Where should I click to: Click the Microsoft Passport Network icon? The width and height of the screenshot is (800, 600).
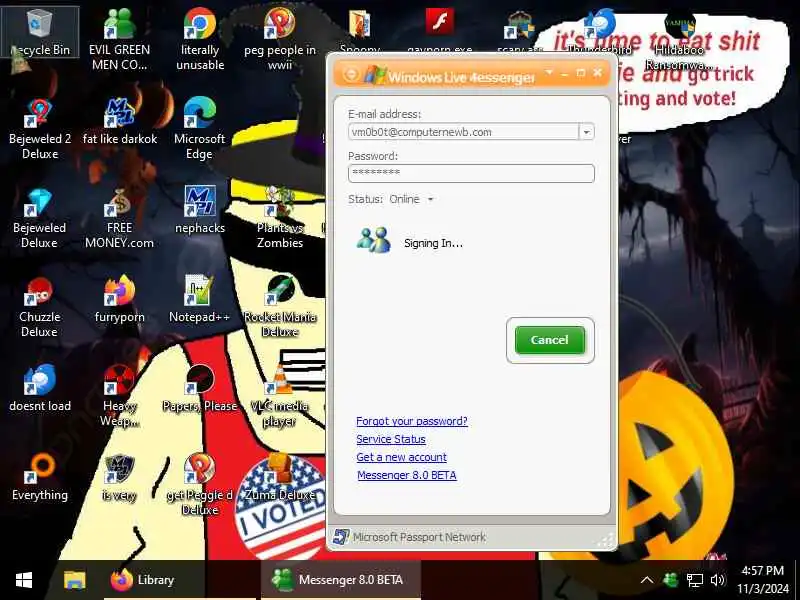point(340,537)
